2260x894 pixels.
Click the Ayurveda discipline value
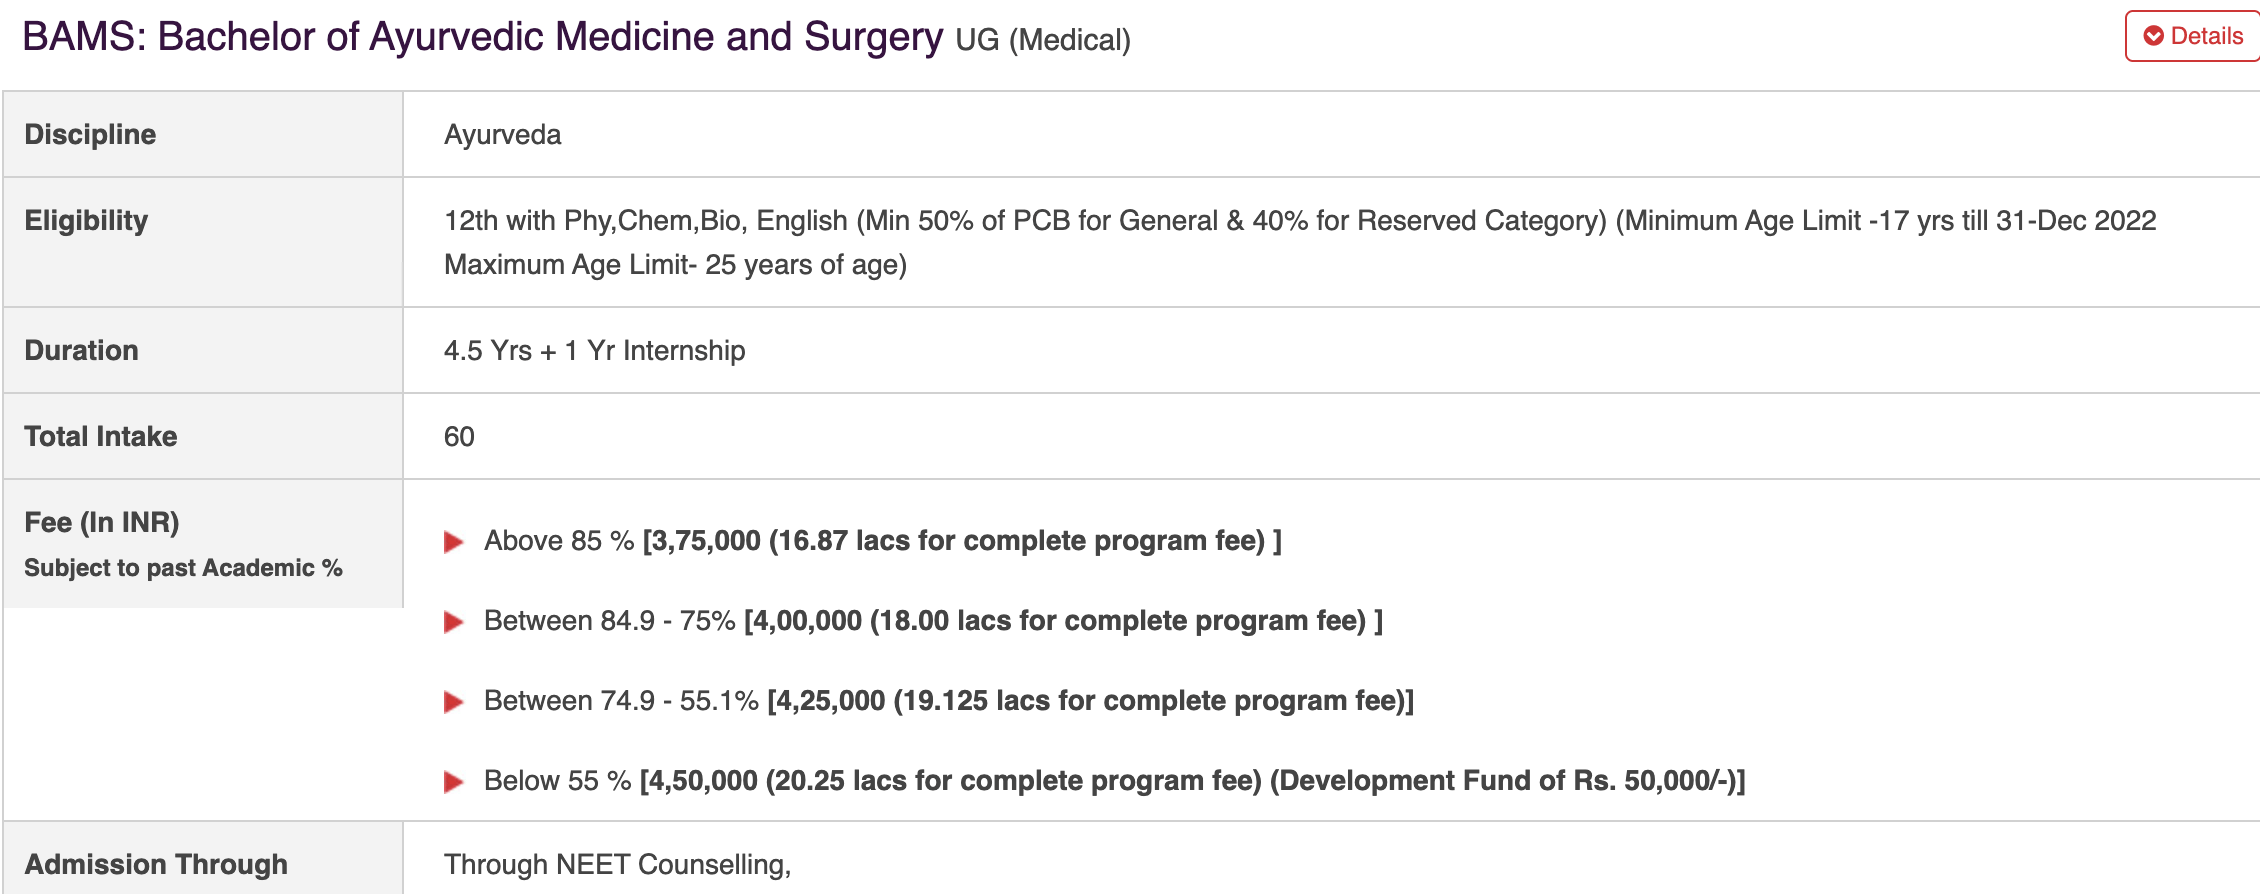[x=502, y=134]
